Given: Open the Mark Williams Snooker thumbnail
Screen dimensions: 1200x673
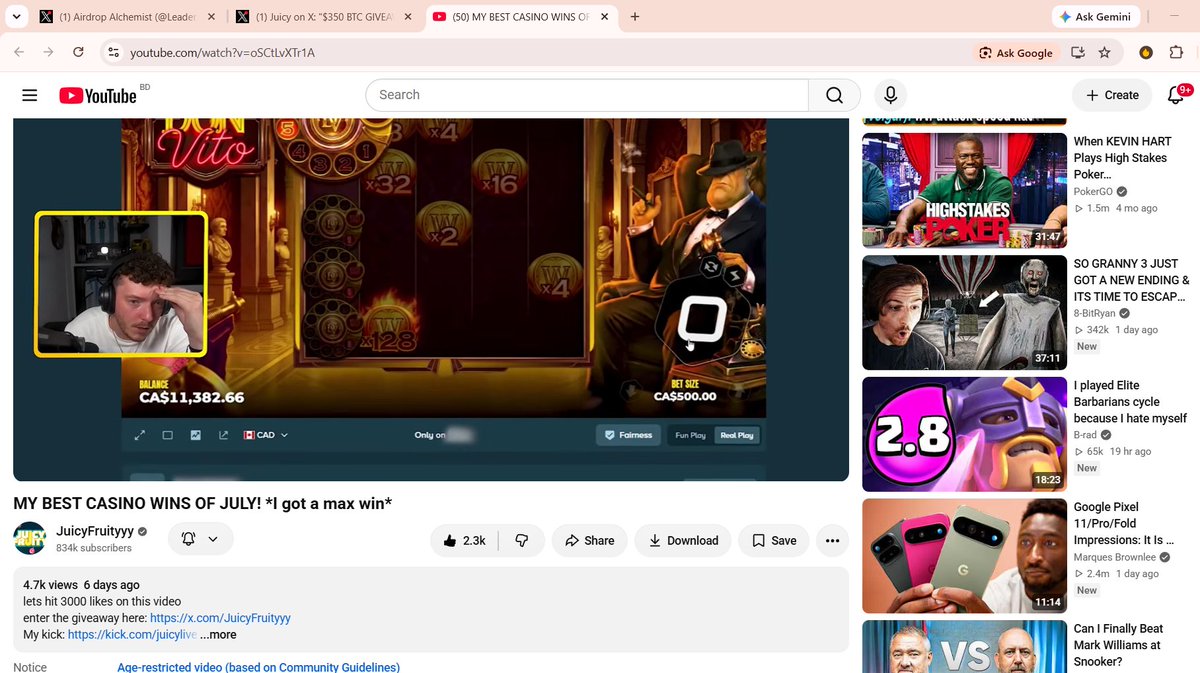Looking at the screenshot, I should point(964,646).
